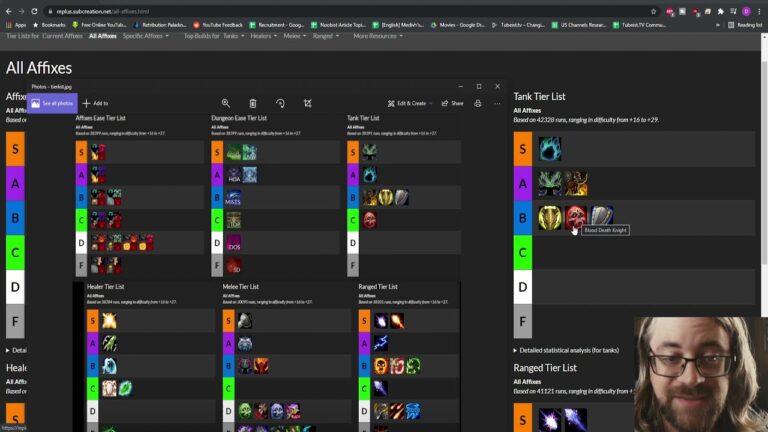Expand the Melee dropdown
768x432 pixels.
(x=295, y=36)
